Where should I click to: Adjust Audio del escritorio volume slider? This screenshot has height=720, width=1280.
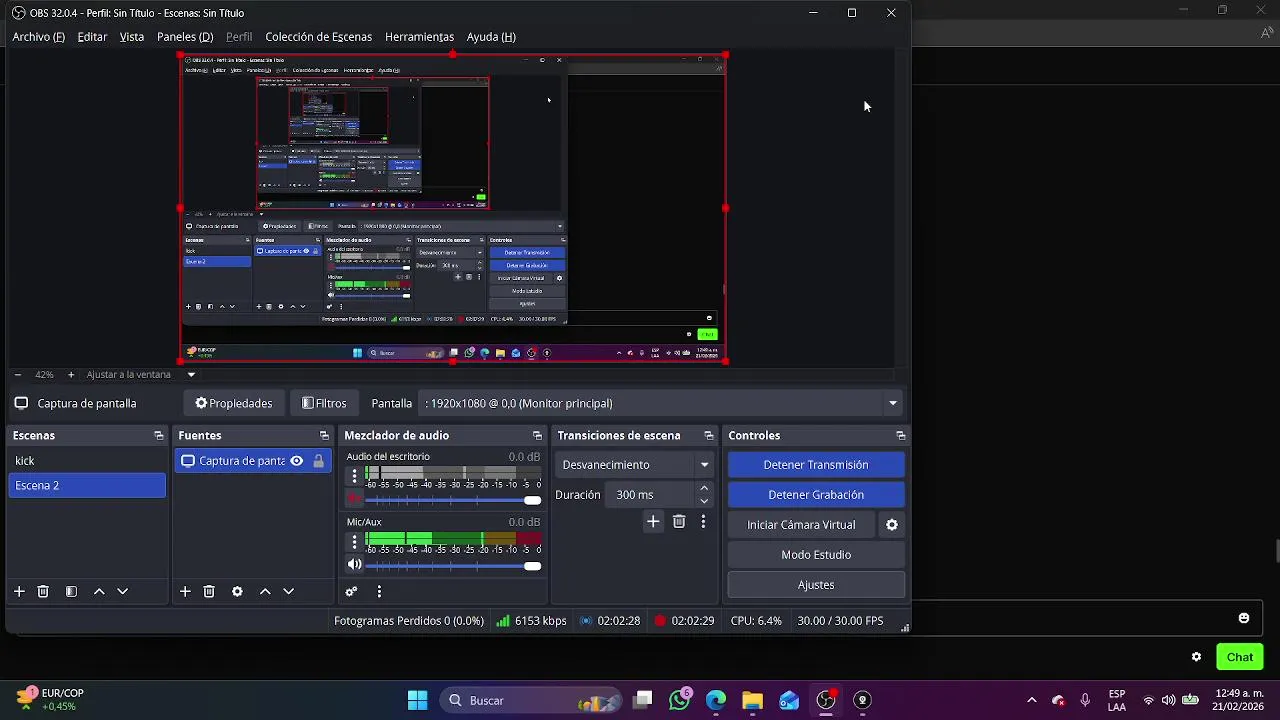point(453,499)
